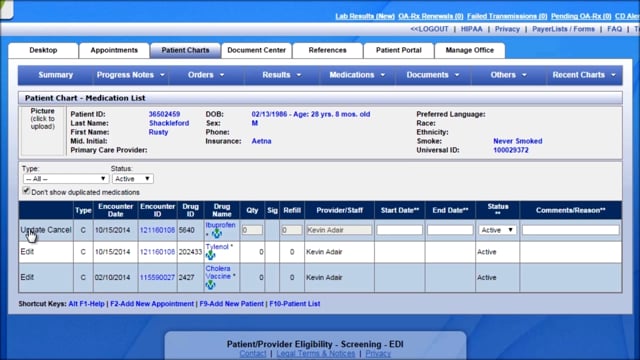Open PayerLists / Forms link
Image resolution: width=640 pixels, height=360 pixels.
(563, 29)
